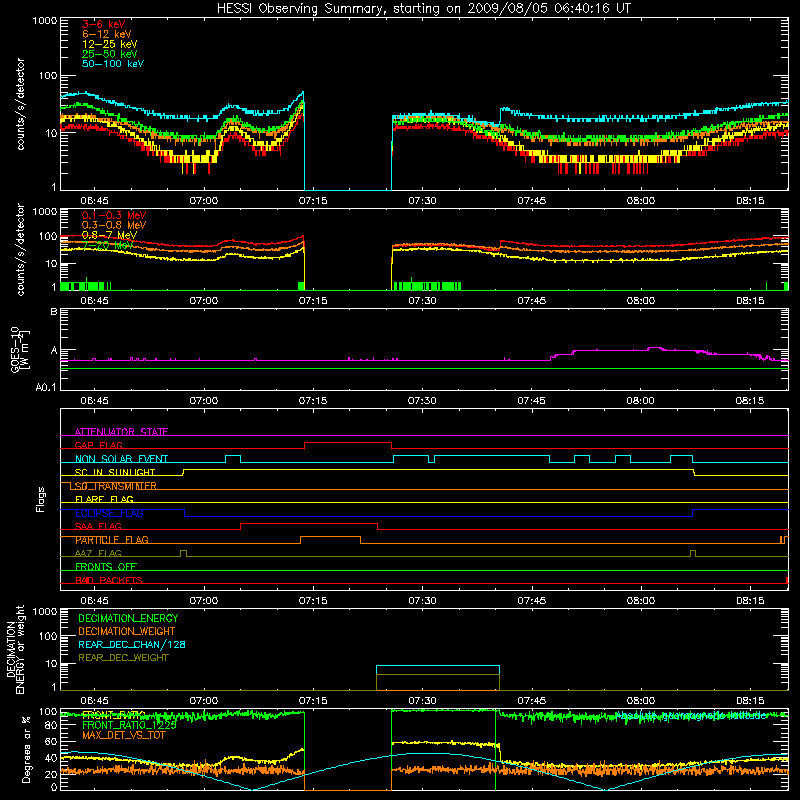The width and height of the screenshot is (800, 800).
Task: Click the vertical Flags axis title
Action: [41, 499]
